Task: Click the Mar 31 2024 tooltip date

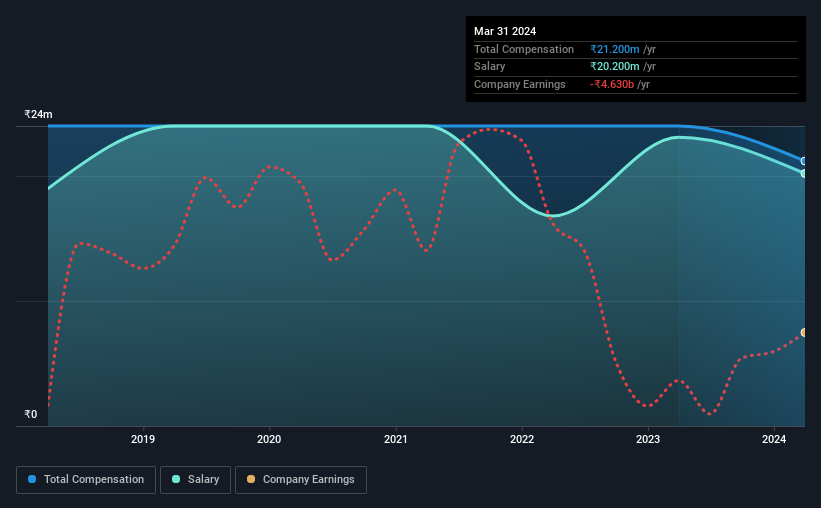Action: (505, 31)
